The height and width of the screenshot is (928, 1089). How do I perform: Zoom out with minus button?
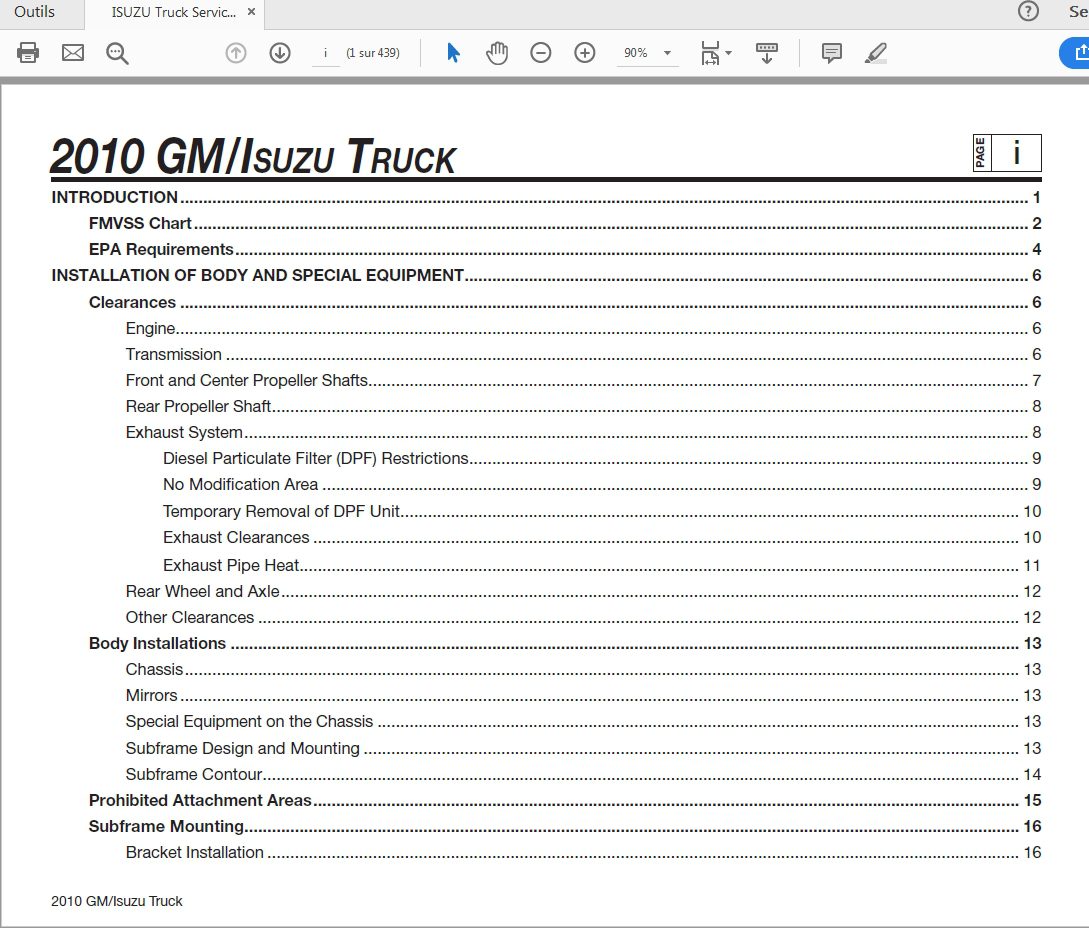[540, 53]
